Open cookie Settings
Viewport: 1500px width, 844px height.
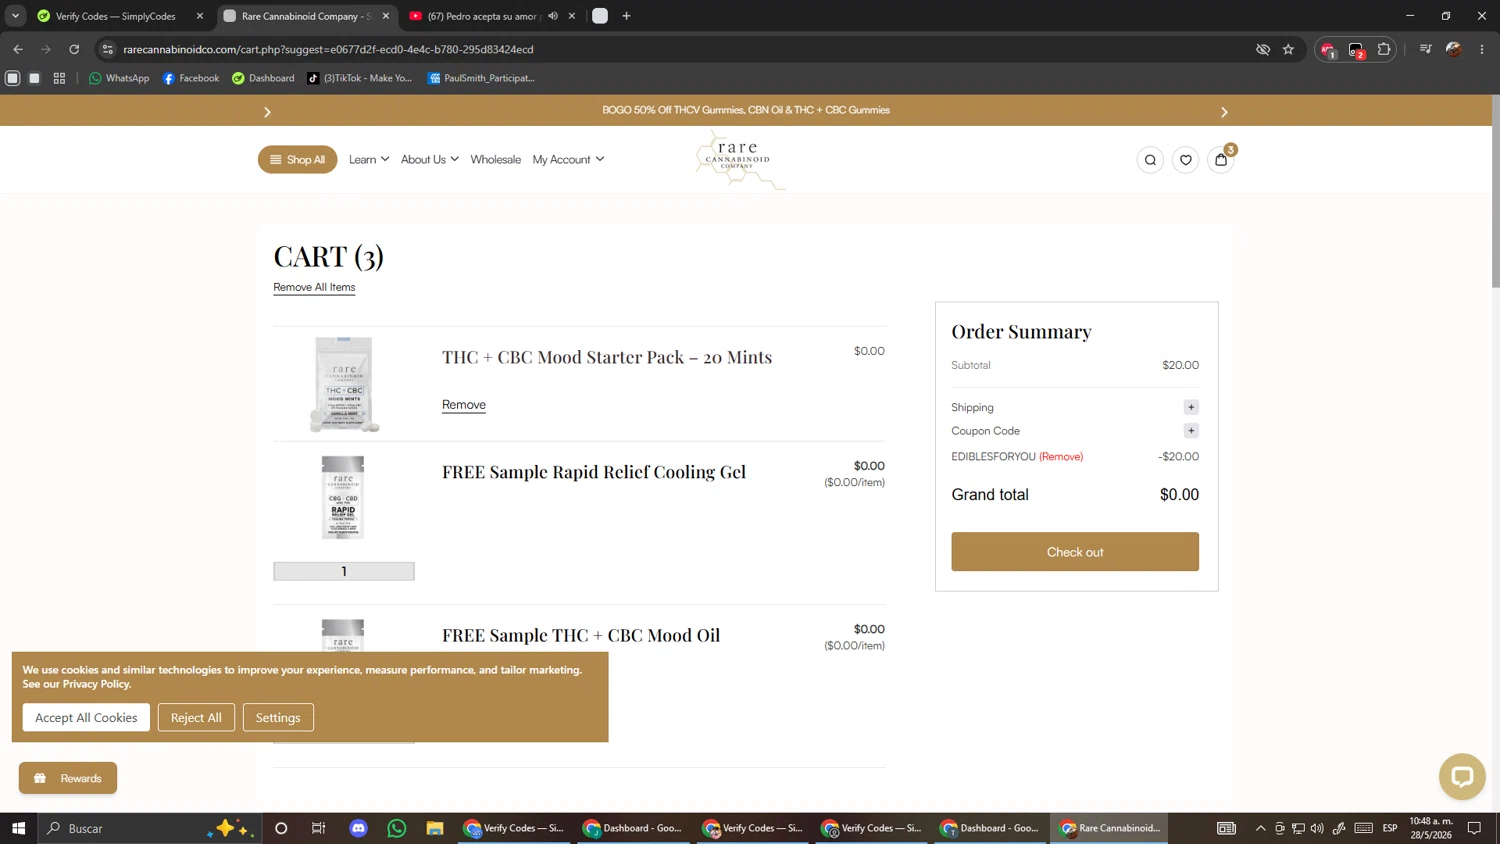[x=278, y=717]
